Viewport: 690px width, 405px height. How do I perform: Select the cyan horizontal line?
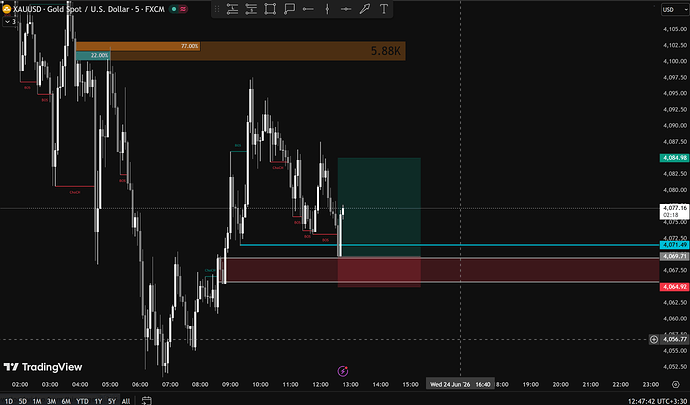pyautogui.click(x=449, y=245)
